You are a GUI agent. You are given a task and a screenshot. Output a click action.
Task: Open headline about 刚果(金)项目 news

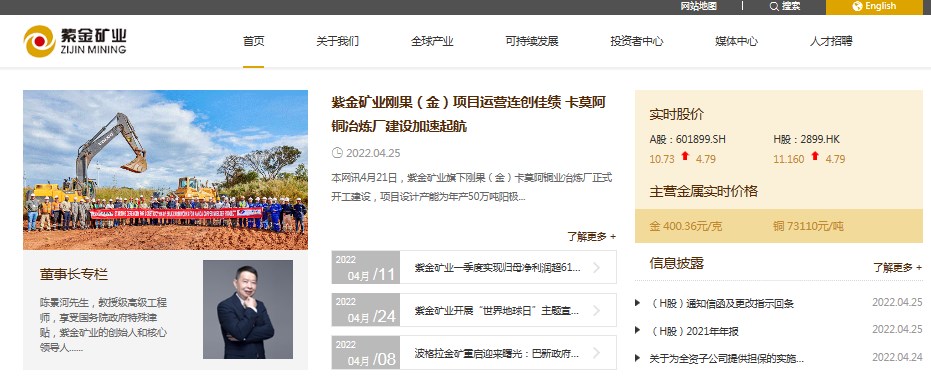point(468,114)
